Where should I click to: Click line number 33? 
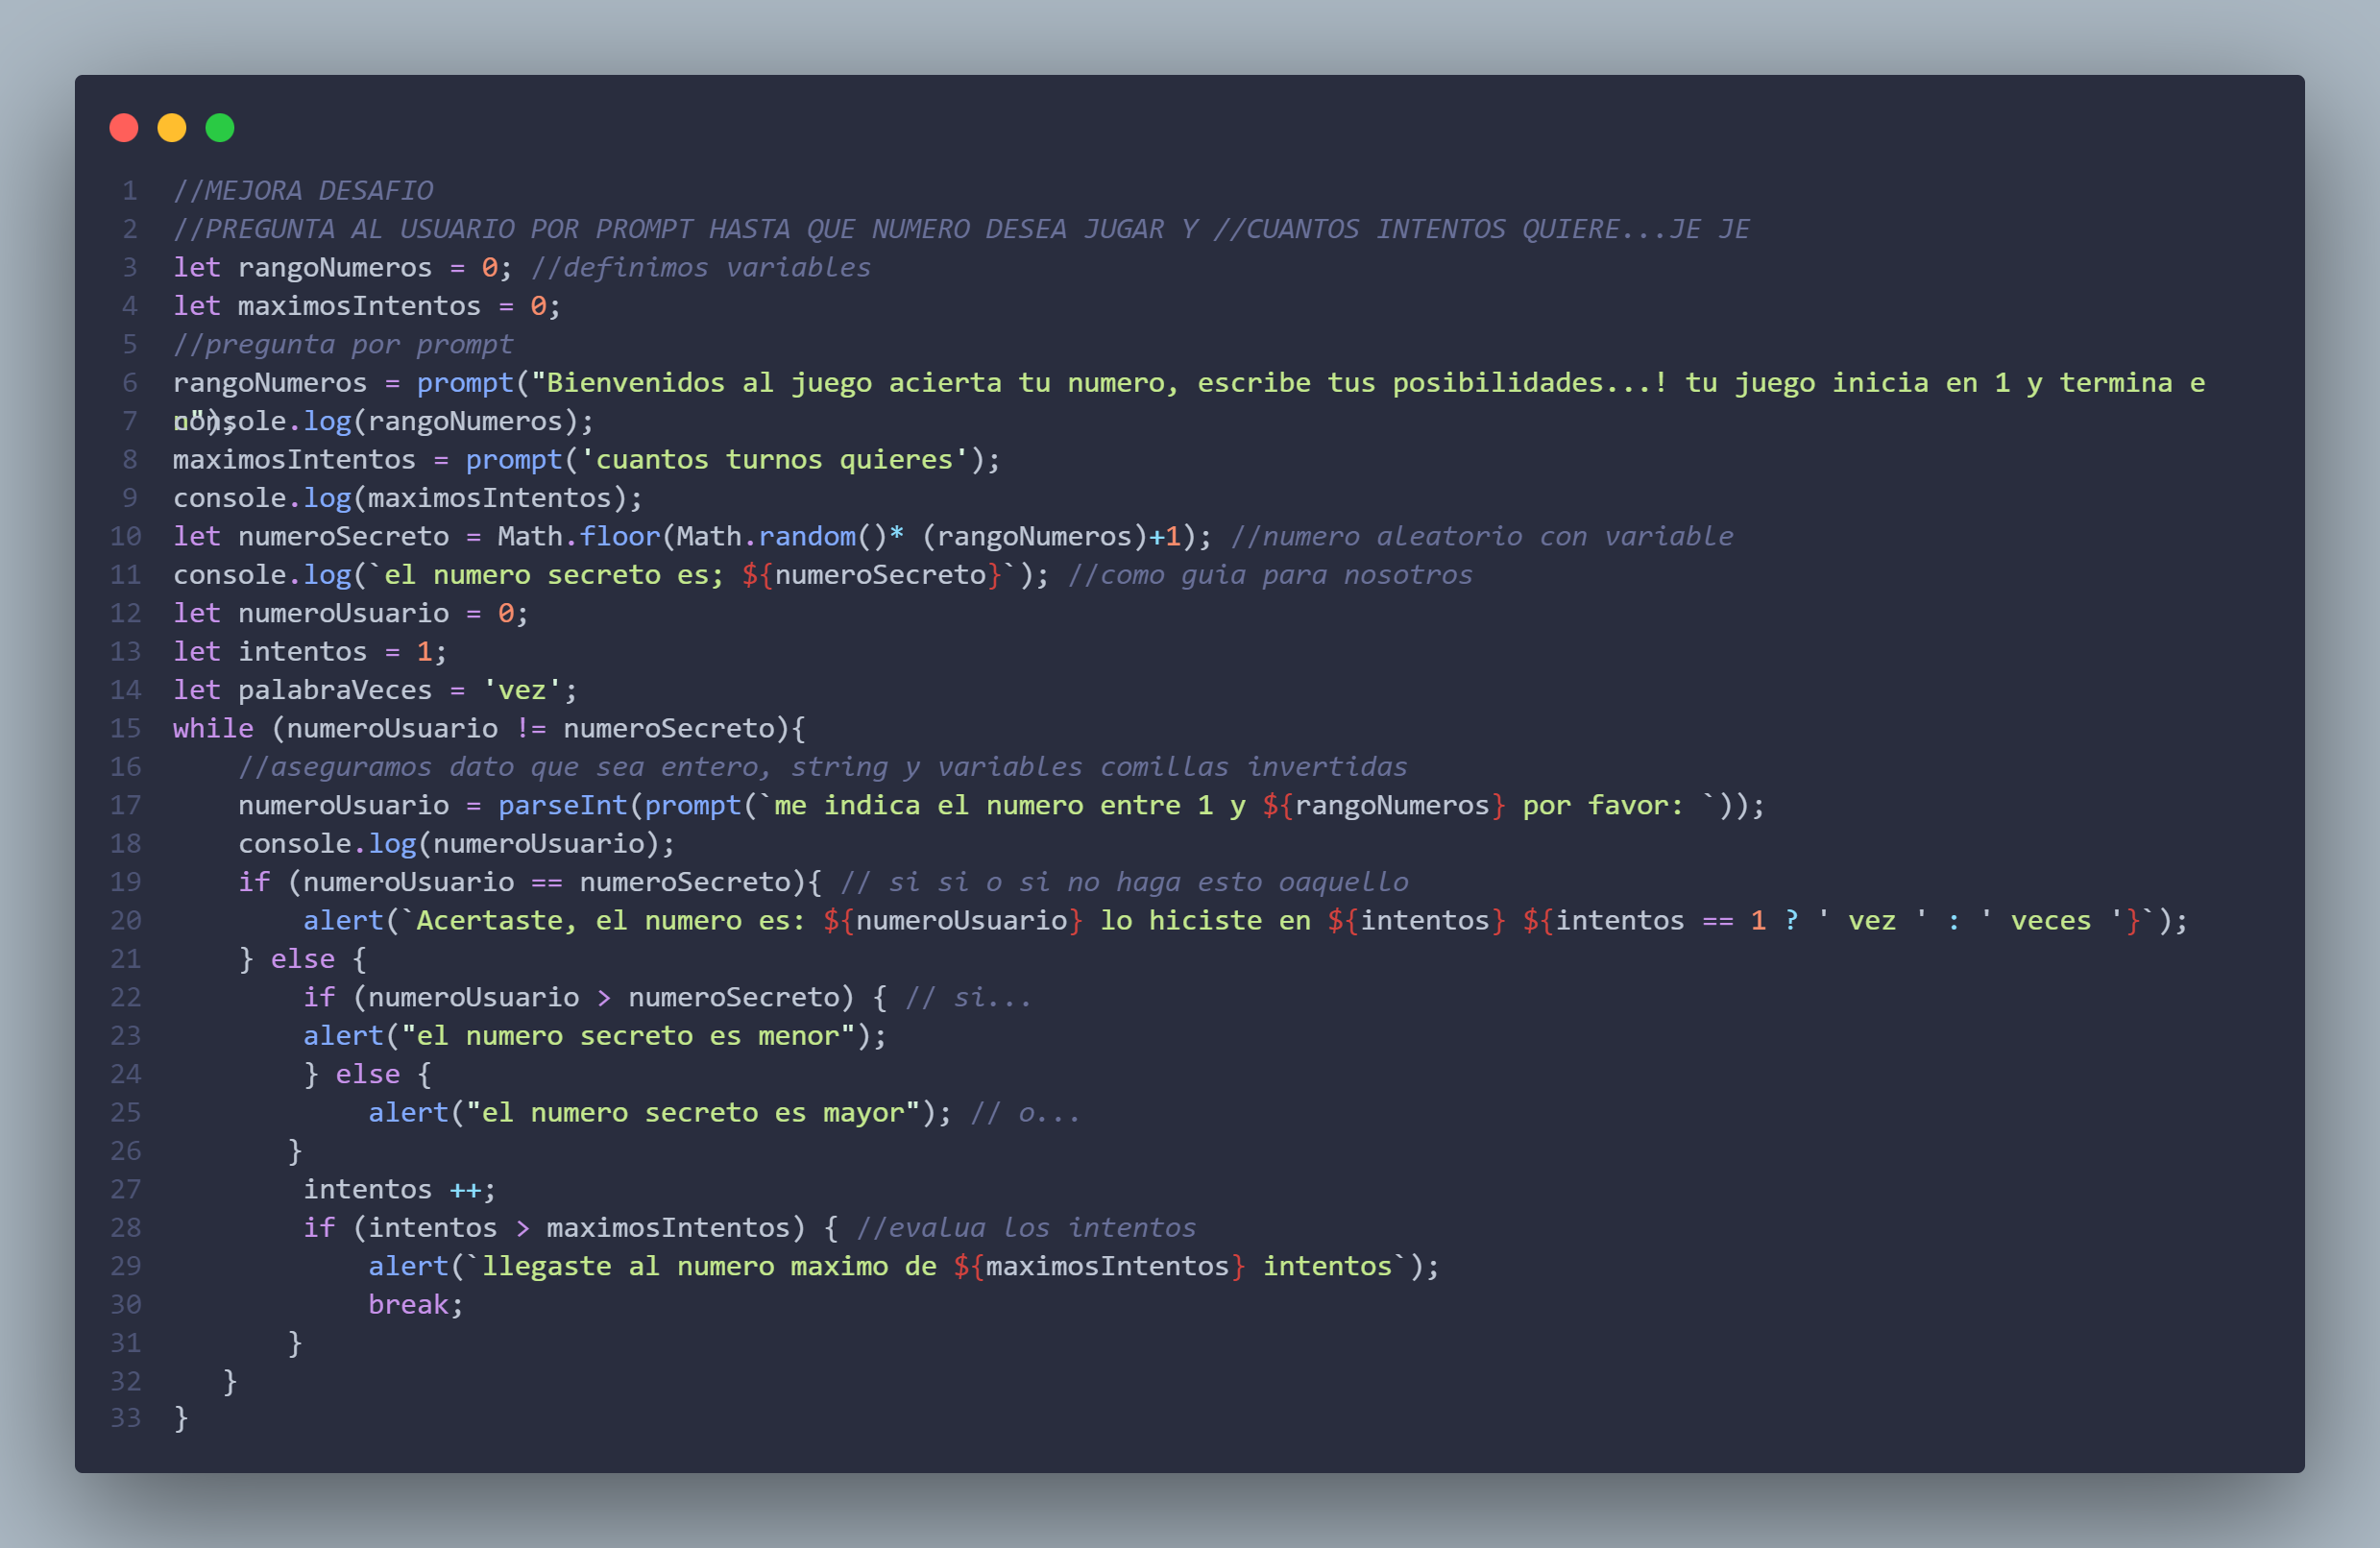pyautogui.click(x=126, y=1418)
